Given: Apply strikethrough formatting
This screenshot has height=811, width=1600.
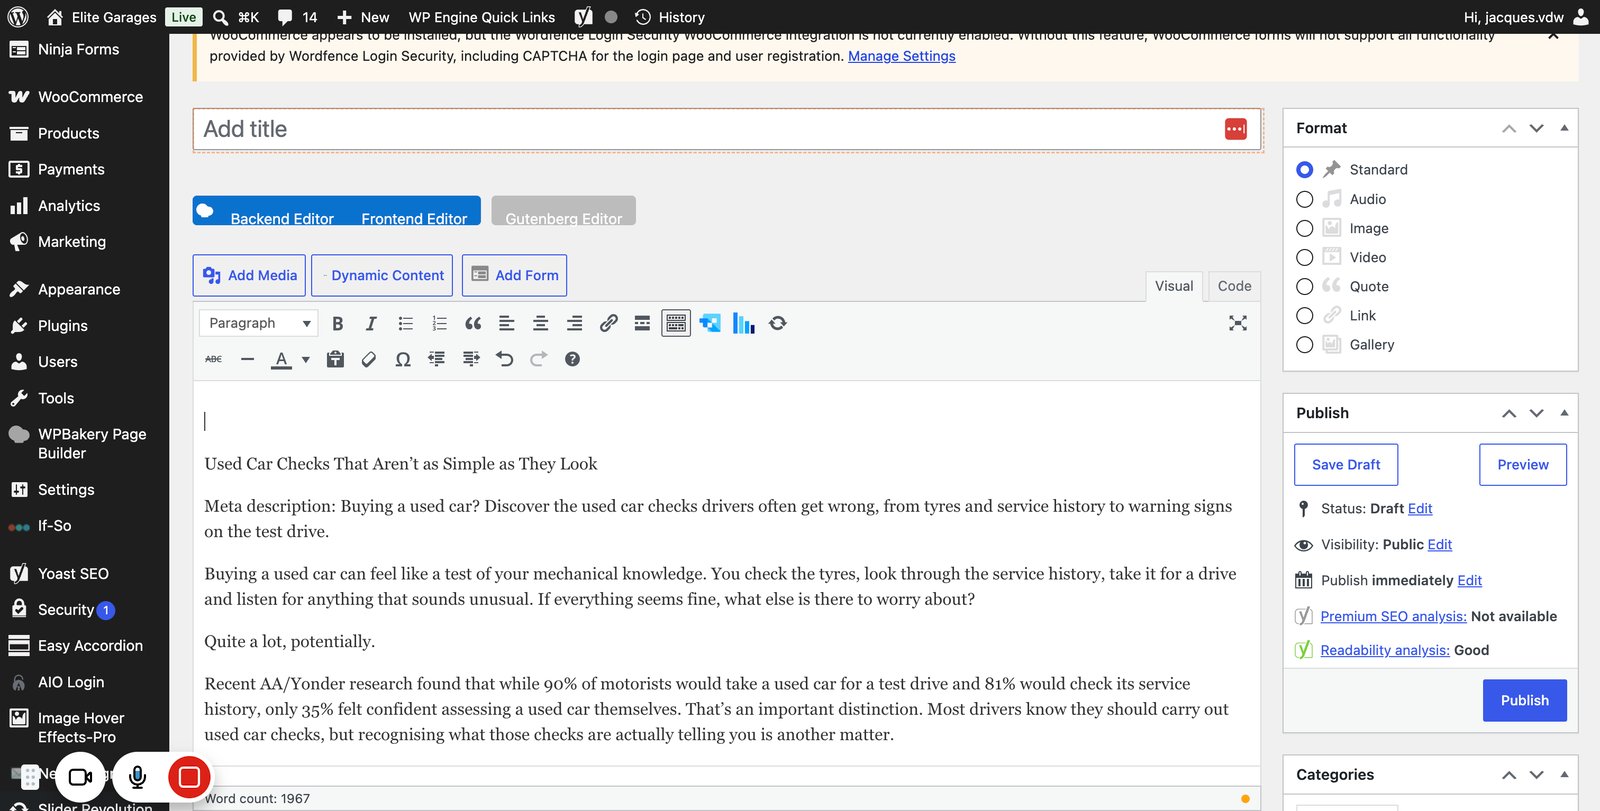Looking at the screenshot, I should point(214,359).
